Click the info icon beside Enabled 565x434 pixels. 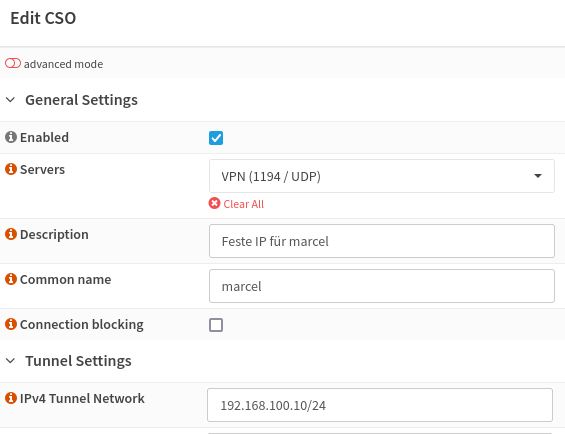point(11,137)
